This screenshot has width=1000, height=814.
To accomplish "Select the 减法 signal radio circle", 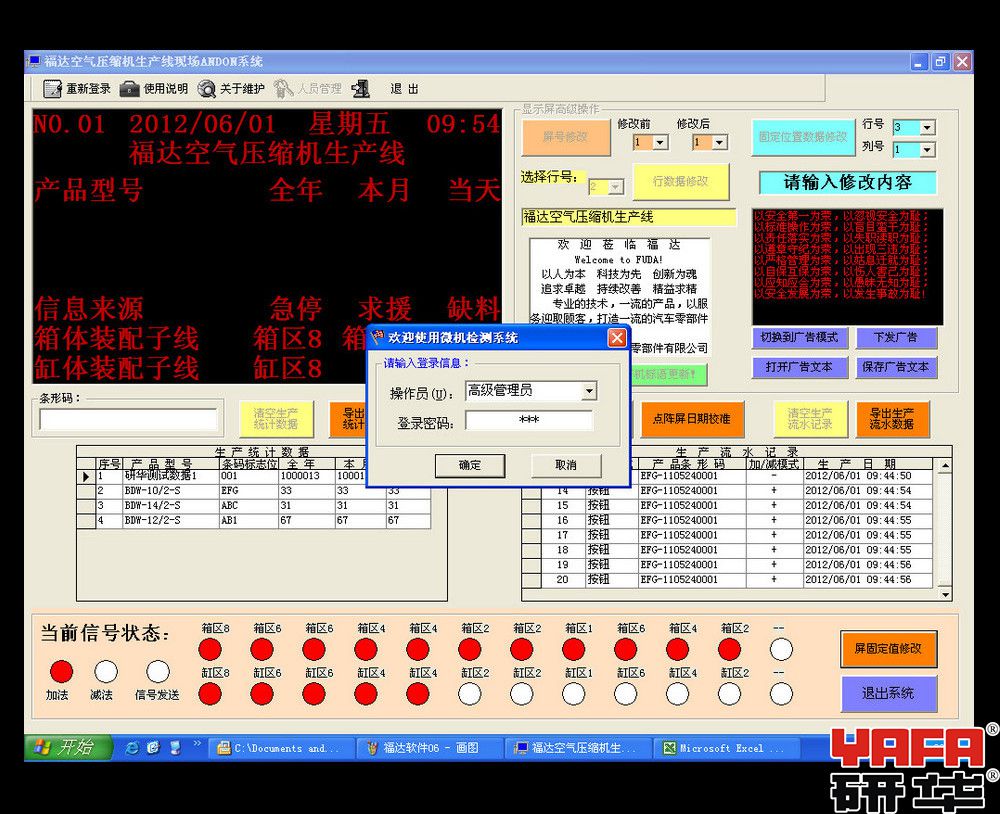I will (105, 671).
